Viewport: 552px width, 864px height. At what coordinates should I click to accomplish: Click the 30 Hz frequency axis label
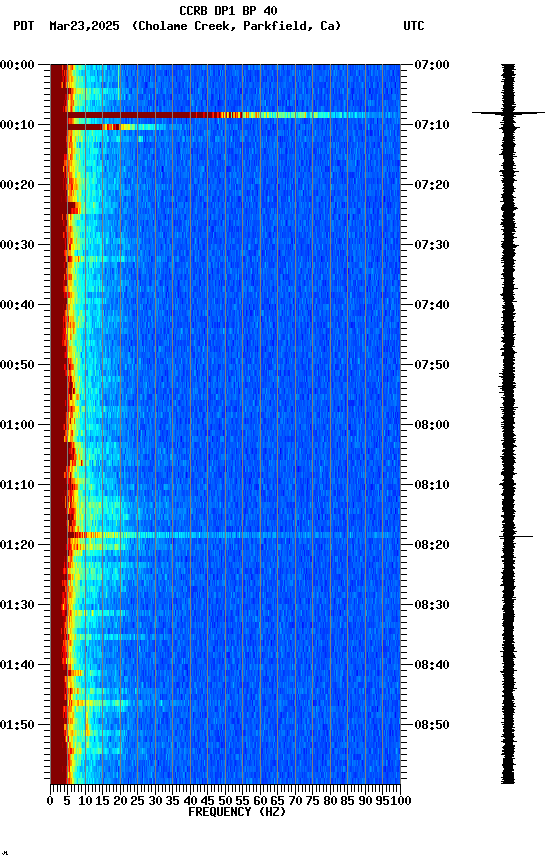click(155, 802)
